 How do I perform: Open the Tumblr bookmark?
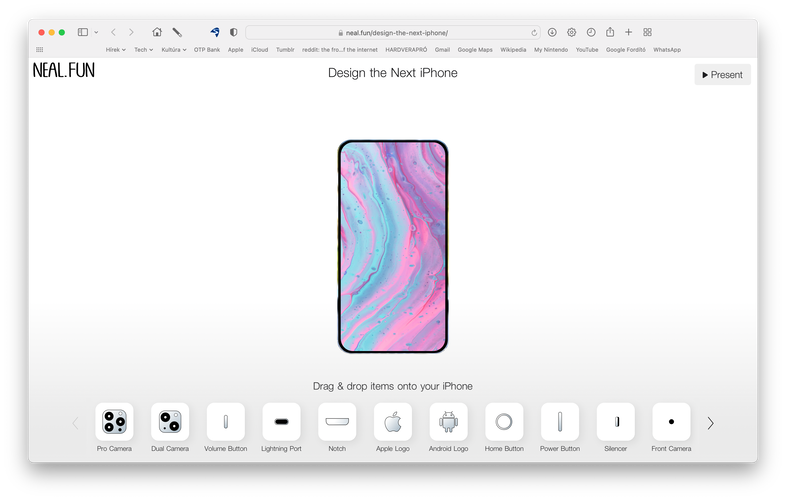[285, 50]
